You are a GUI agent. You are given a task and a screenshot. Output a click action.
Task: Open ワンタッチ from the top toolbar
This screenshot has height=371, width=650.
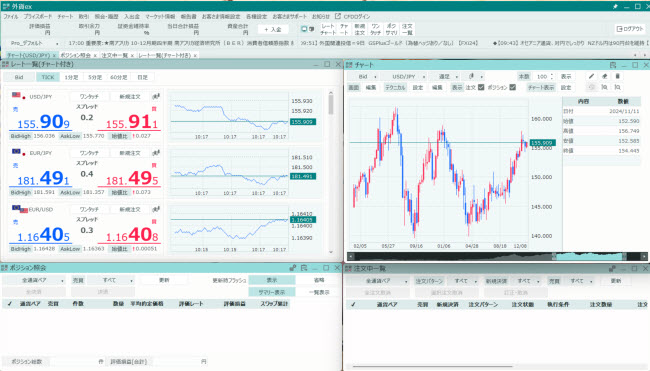375,29
